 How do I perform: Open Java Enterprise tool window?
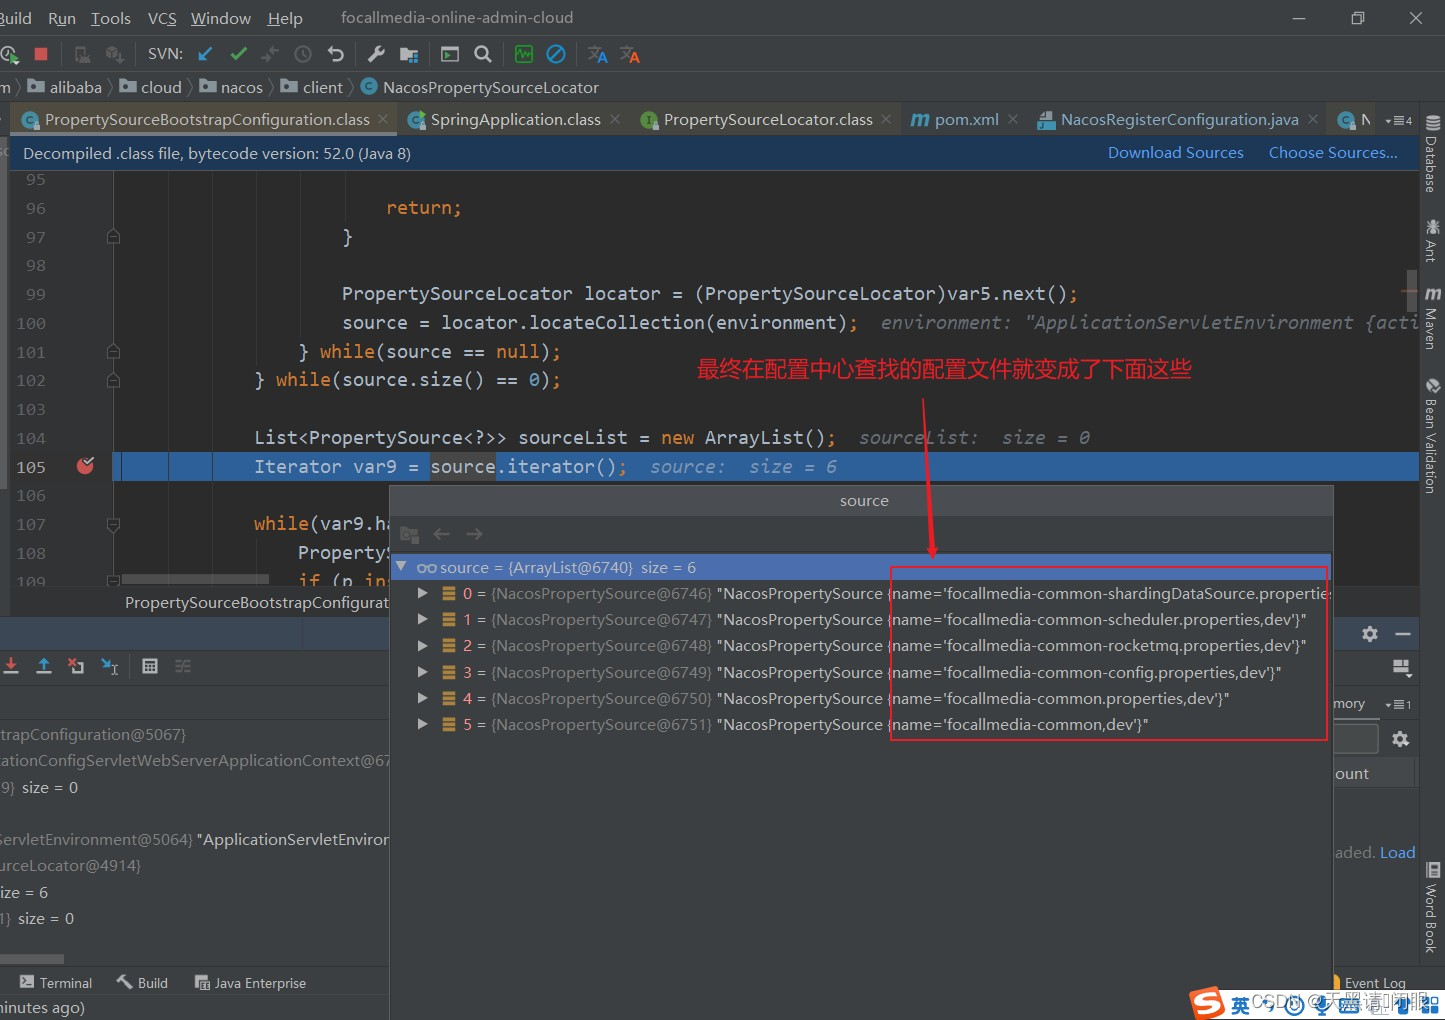(x=250, y=983)
